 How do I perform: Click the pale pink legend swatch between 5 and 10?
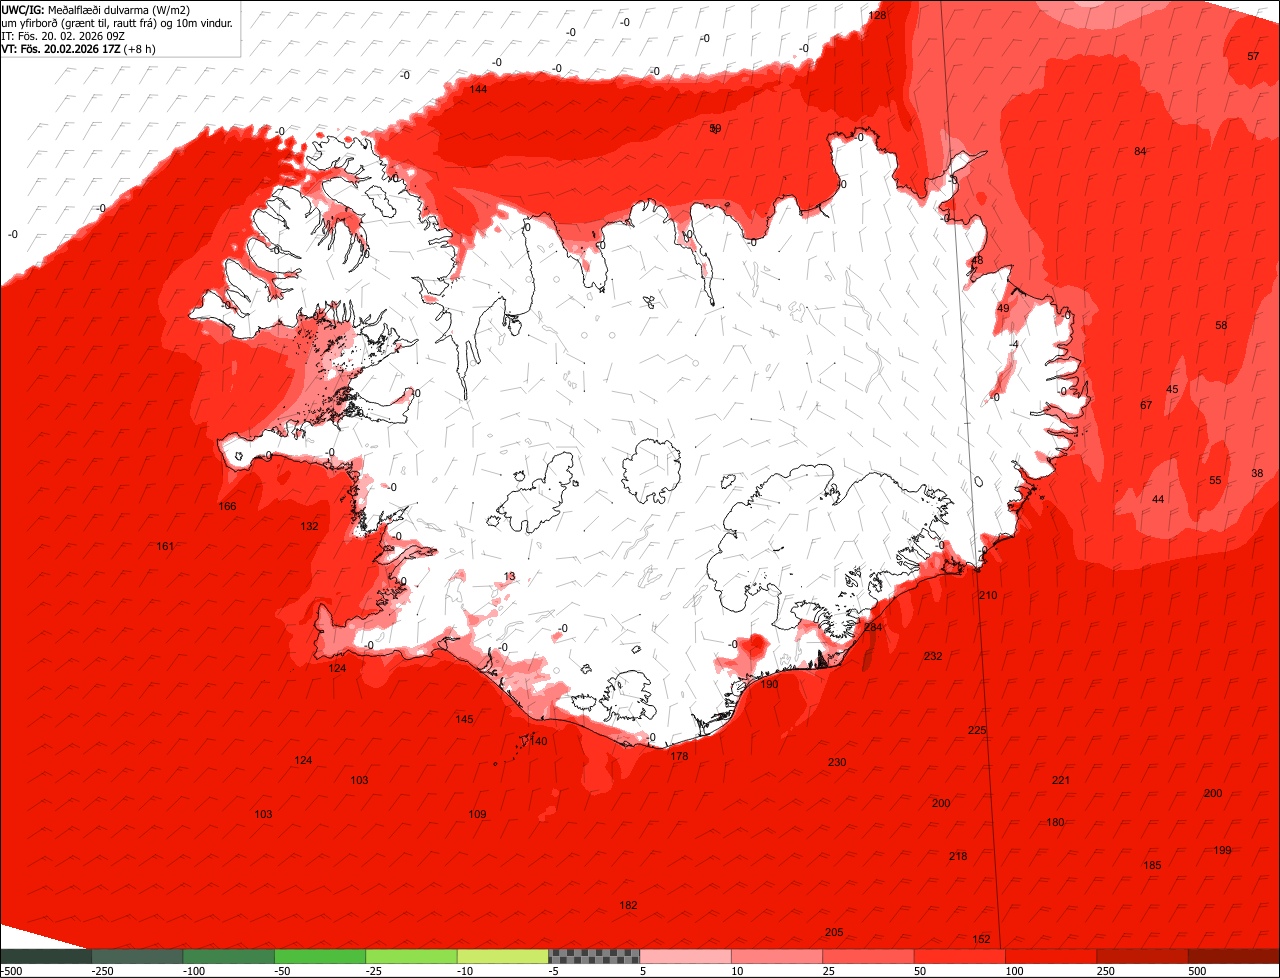coord(685,956)
